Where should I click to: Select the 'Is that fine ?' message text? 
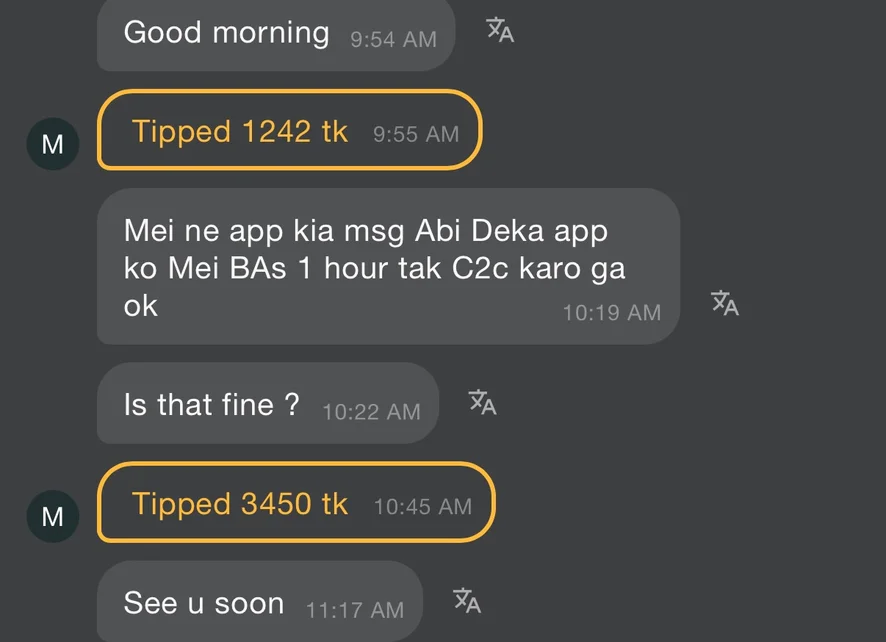click(x=211, y=405)
